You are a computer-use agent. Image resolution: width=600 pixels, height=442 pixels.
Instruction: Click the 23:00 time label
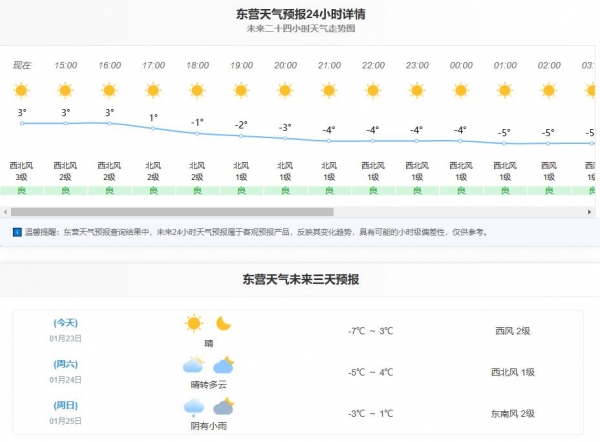[416, 65]
